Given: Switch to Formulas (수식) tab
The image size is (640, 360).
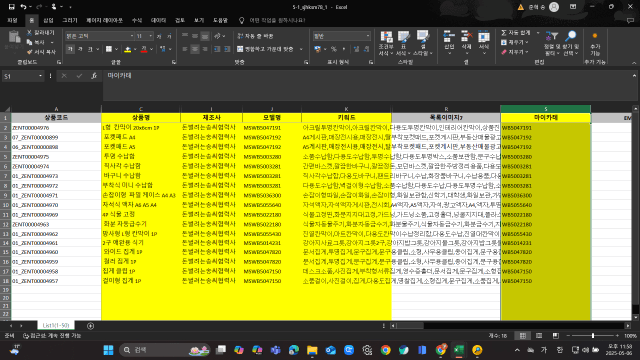Looking at the screenshot, I should pyautogui.click(x=137, y=20).
